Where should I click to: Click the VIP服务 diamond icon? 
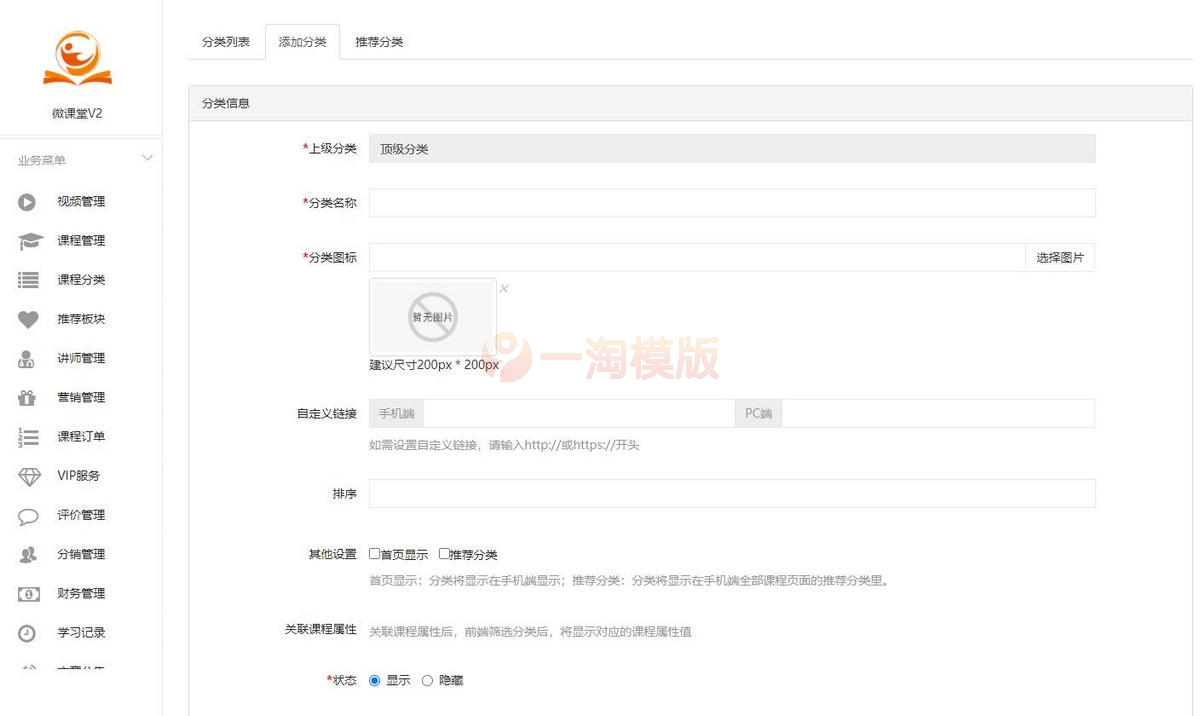pos(28,476)
